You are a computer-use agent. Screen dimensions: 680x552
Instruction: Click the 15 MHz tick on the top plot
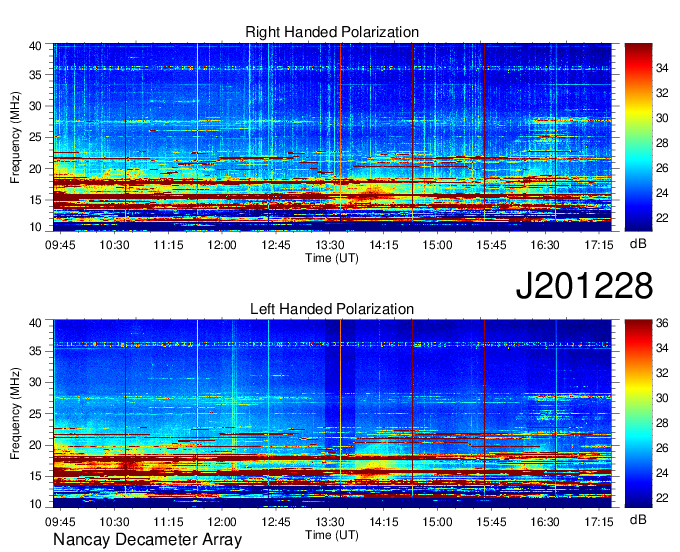point(35,200)
